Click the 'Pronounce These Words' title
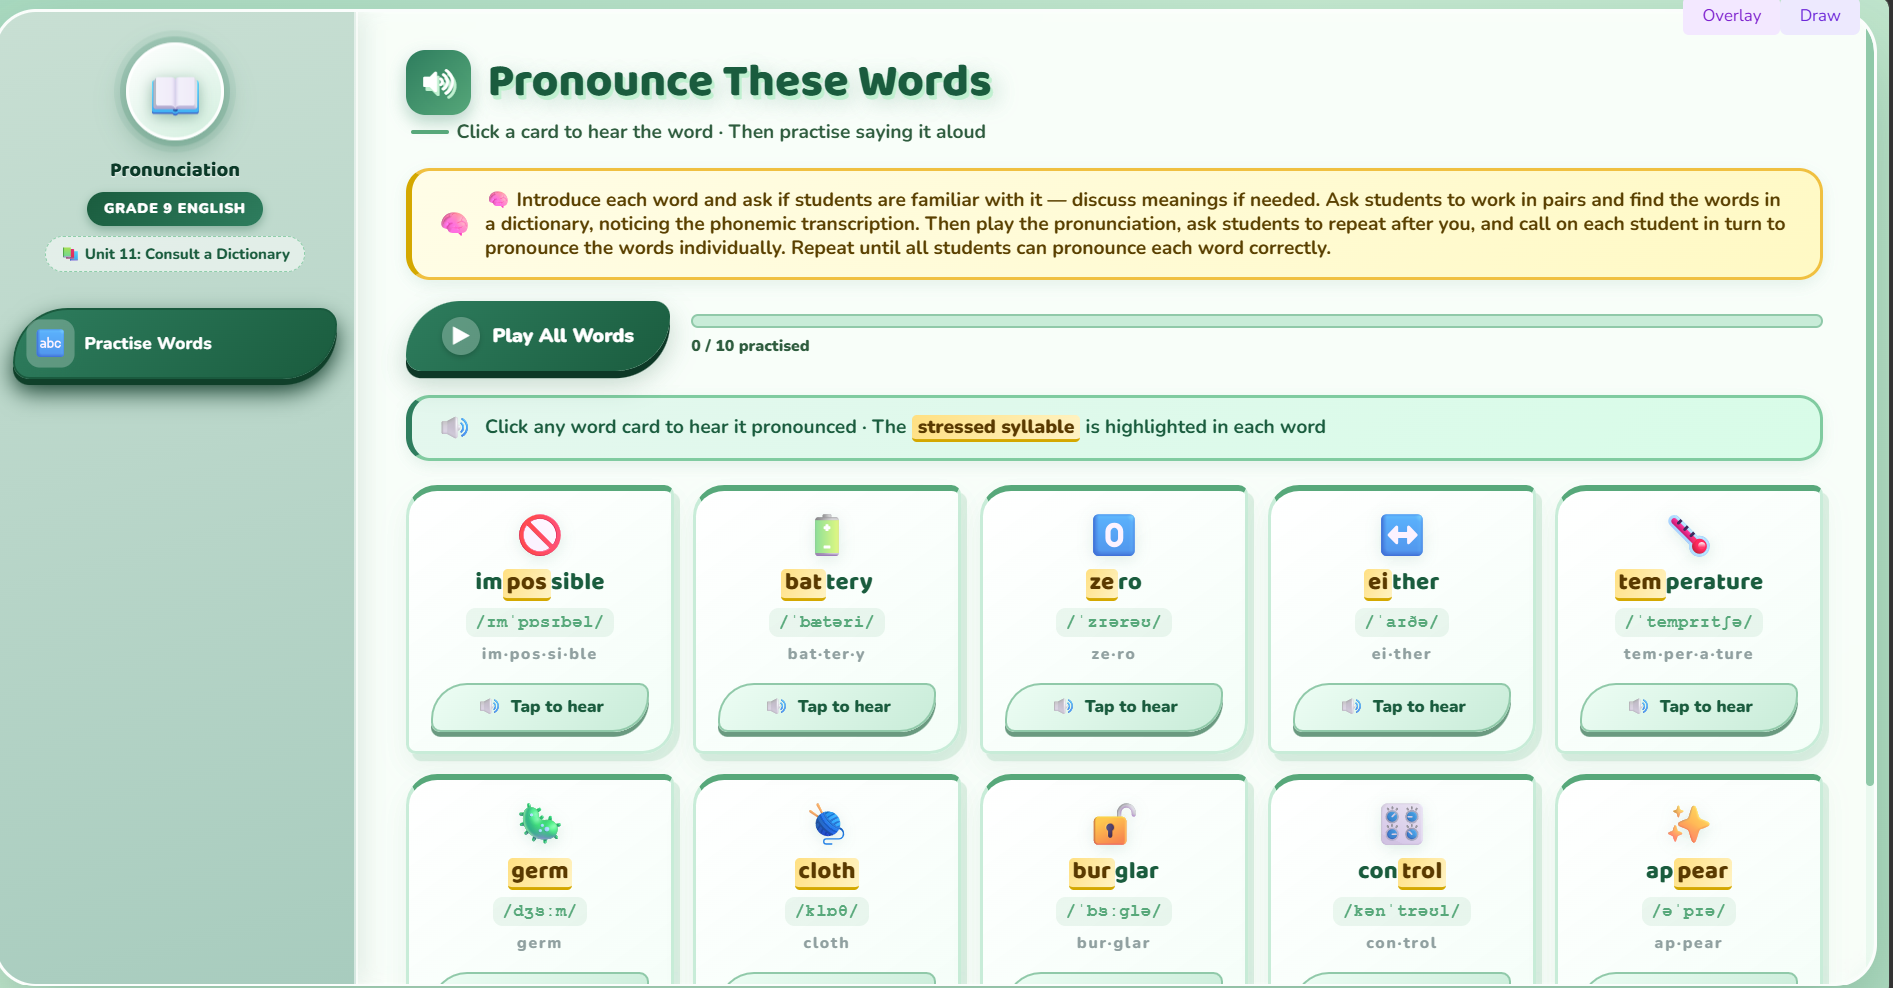The height and width of the screenshot is (988, 1893). [x=739, y=82]
